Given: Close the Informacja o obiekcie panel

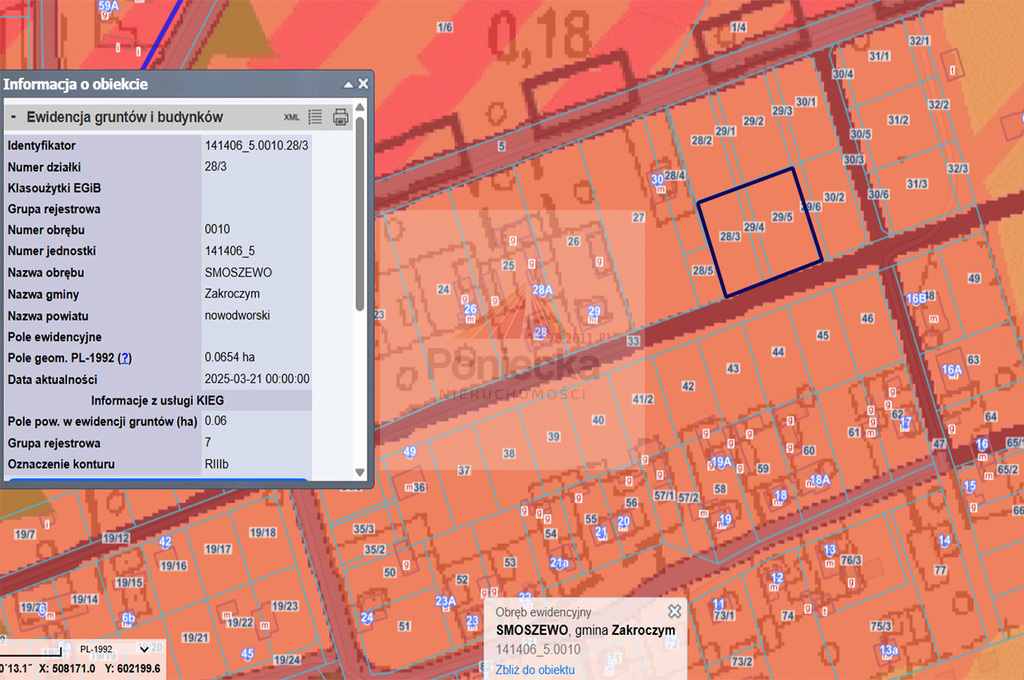Looking at the screenshot, I should coord(363,84).
